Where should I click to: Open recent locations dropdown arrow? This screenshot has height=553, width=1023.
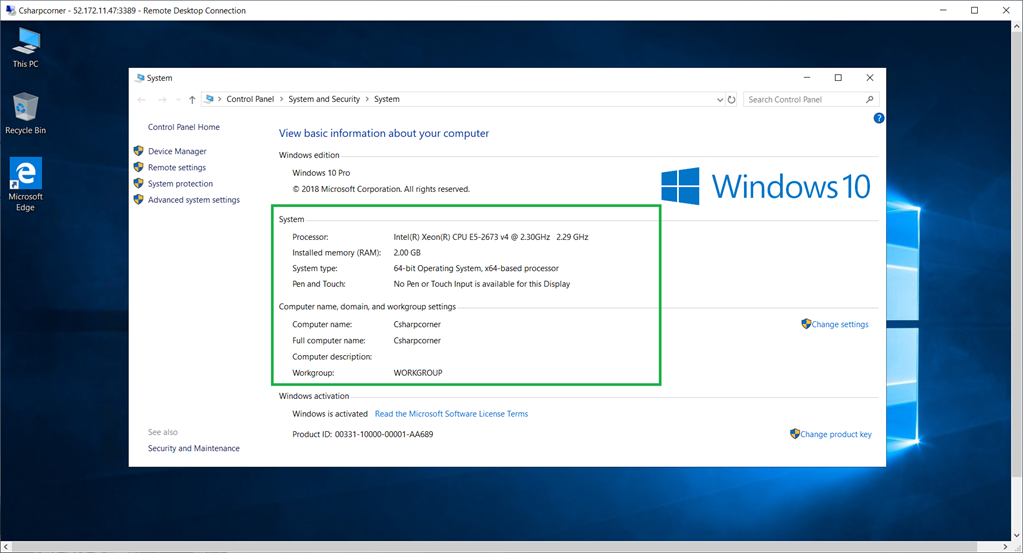[178, 100]
